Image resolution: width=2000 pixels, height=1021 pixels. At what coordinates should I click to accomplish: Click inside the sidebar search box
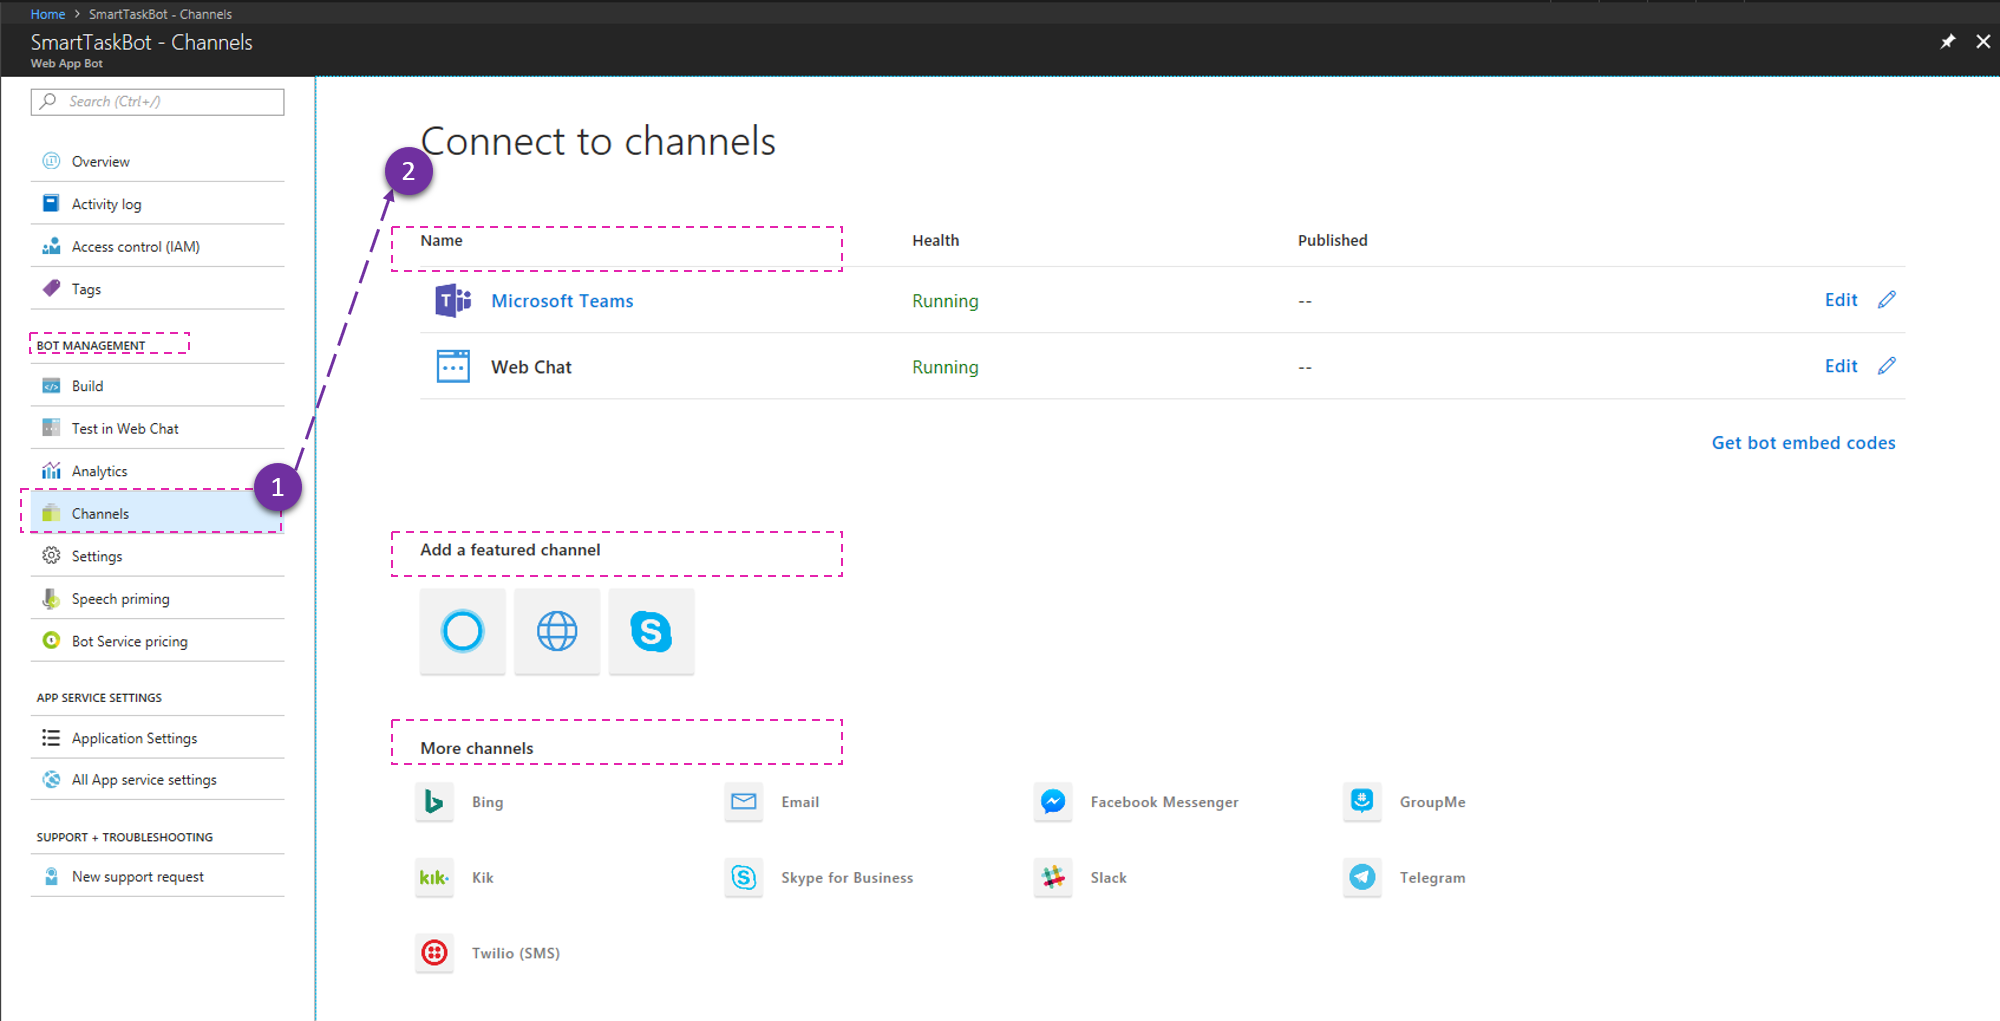[157, 101]
